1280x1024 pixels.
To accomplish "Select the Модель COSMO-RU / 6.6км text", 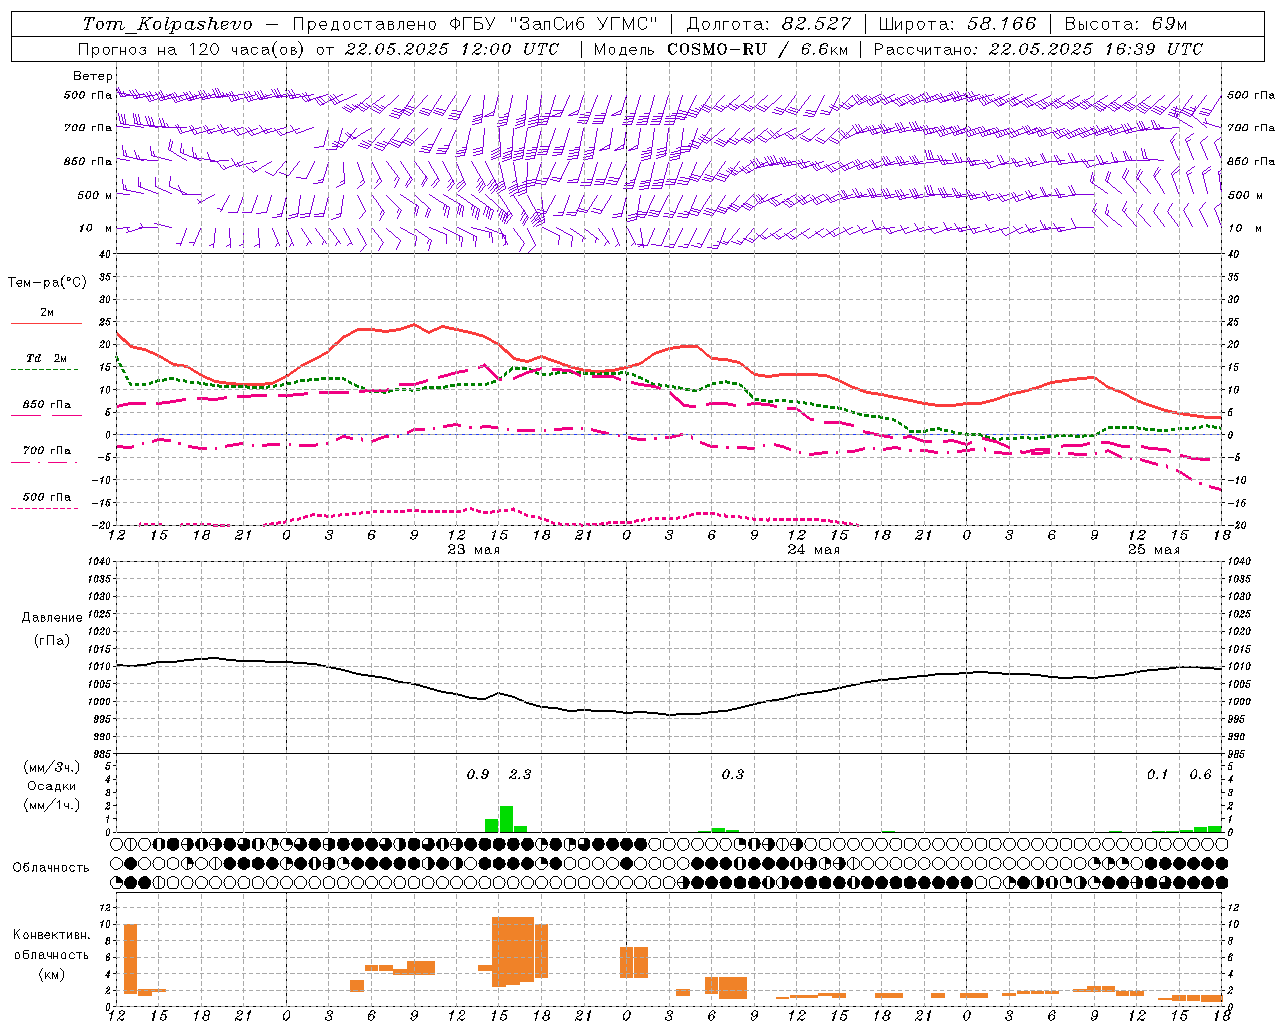I will coord(721,49).
